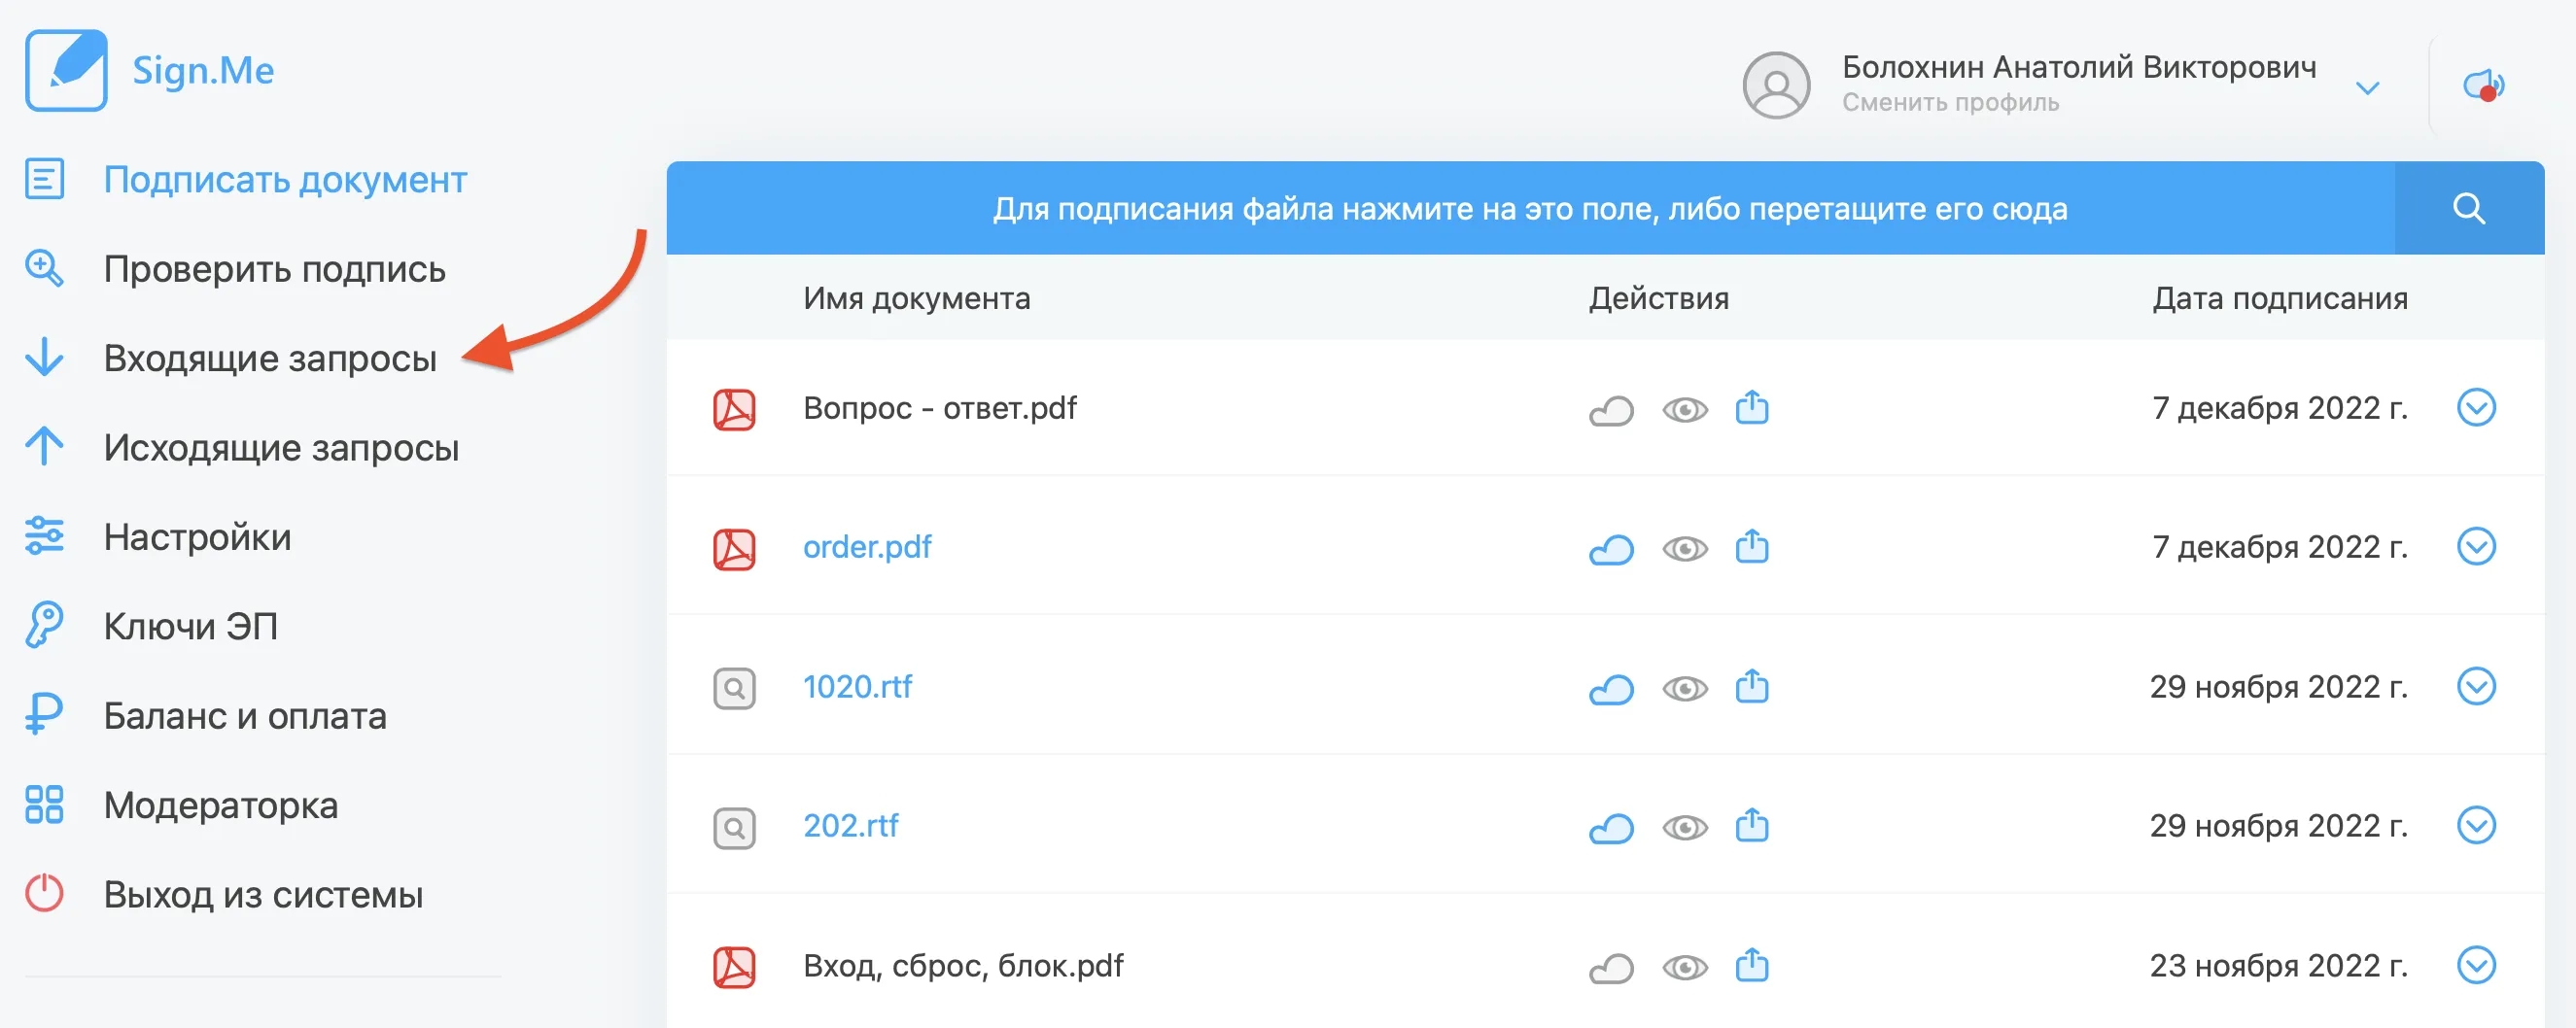Click the grid icon for Модераторка
The image size is (2576, 1028).
[44, 804]
